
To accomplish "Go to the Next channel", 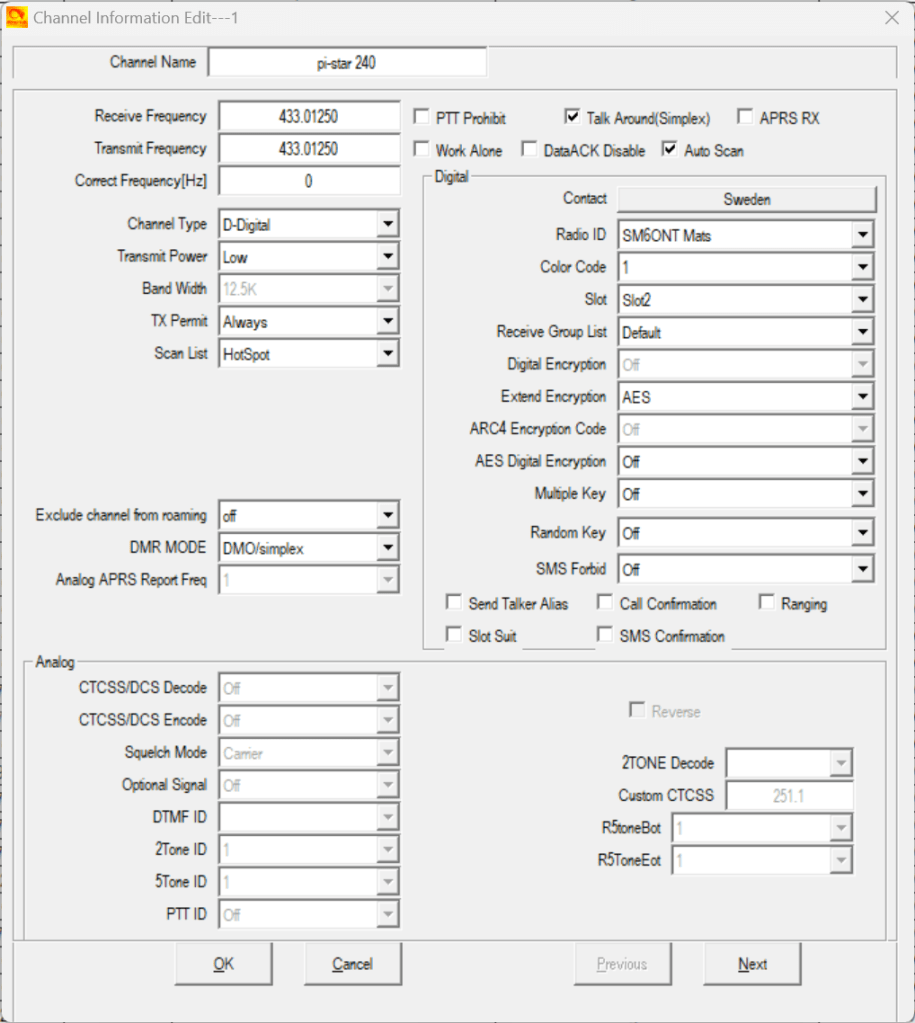I will pos(752,964).
